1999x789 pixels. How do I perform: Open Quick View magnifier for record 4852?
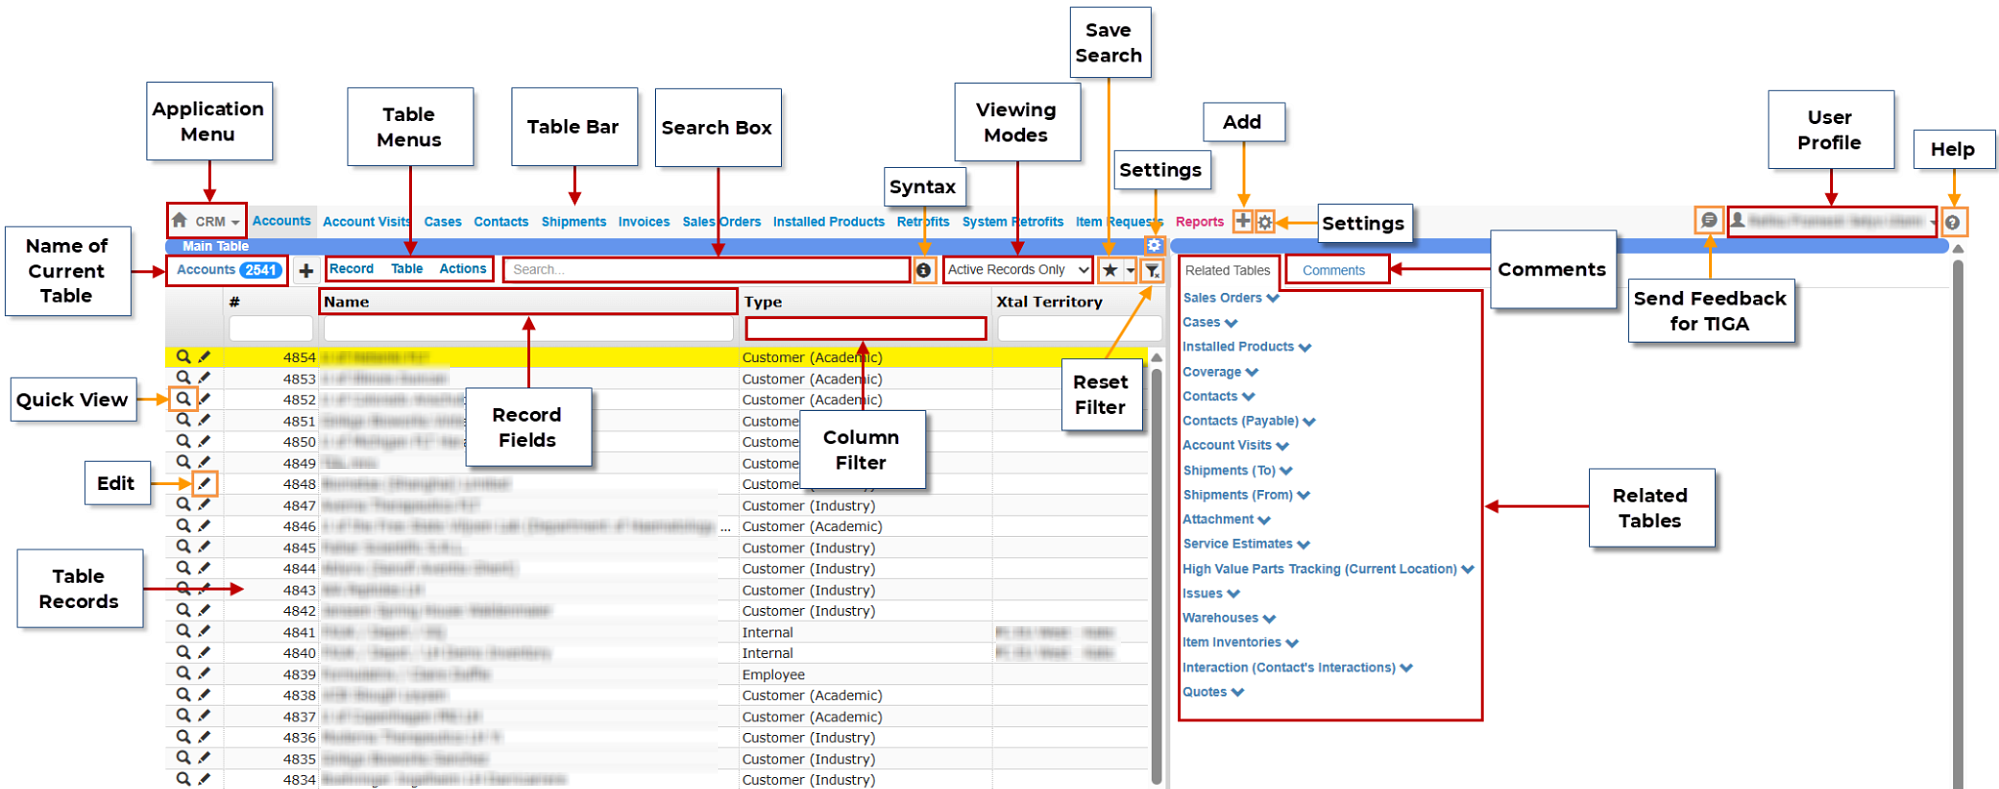(183, 399)
